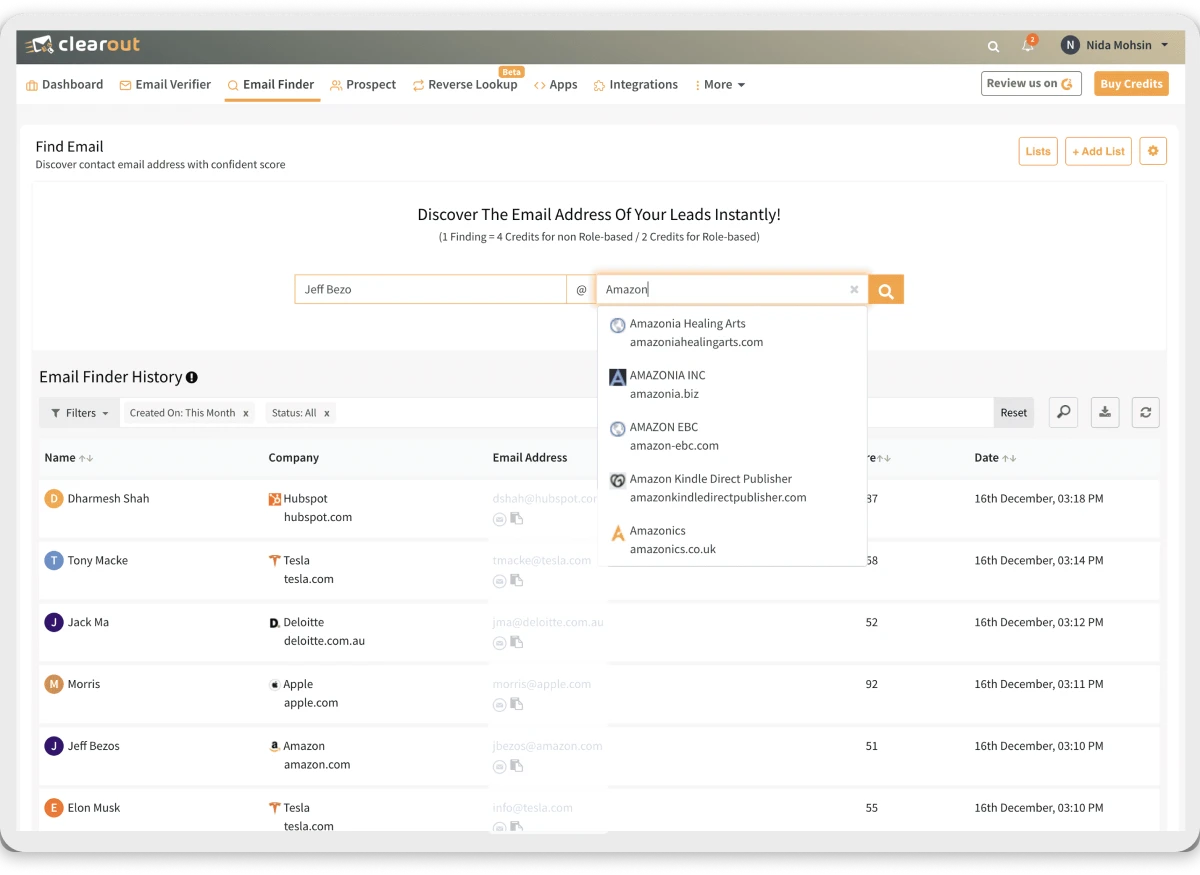This screenshot has width=1200, height=875.
Task: Click the Clearout logo
Action: [83, 45]
